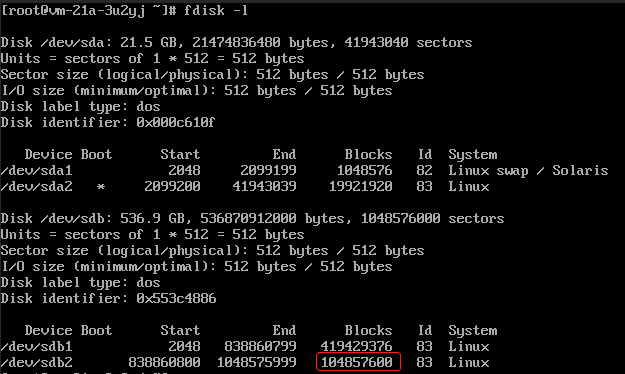Click the first table's Blocks column header
The image size is (625, 374).
(x=368, y=154)
